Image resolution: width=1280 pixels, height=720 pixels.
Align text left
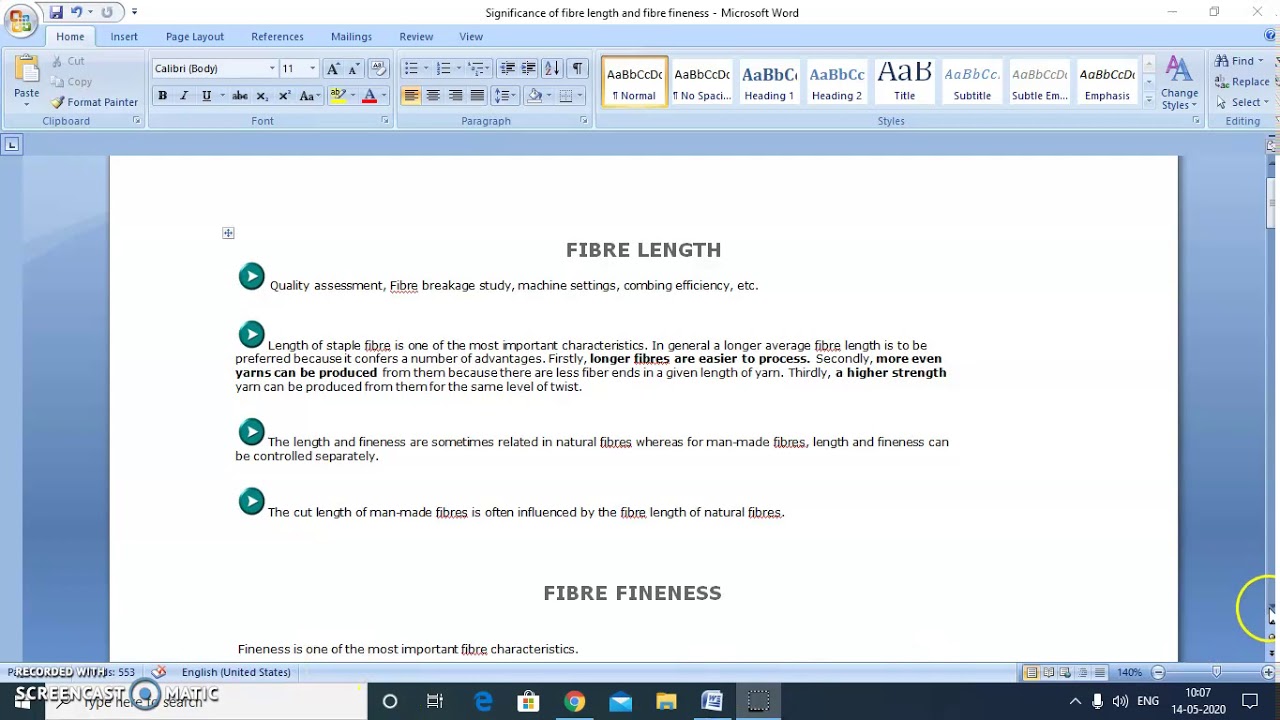pyautogui.click(x=411, y=96)
